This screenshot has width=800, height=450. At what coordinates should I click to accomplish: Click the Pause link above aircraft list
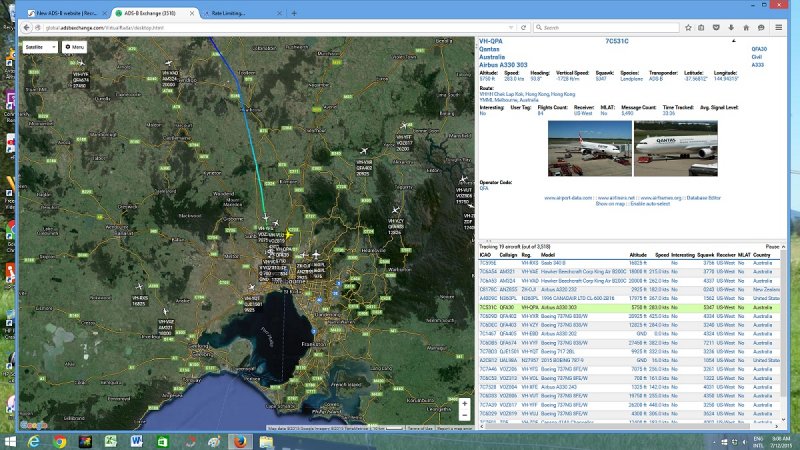[772, 247]
